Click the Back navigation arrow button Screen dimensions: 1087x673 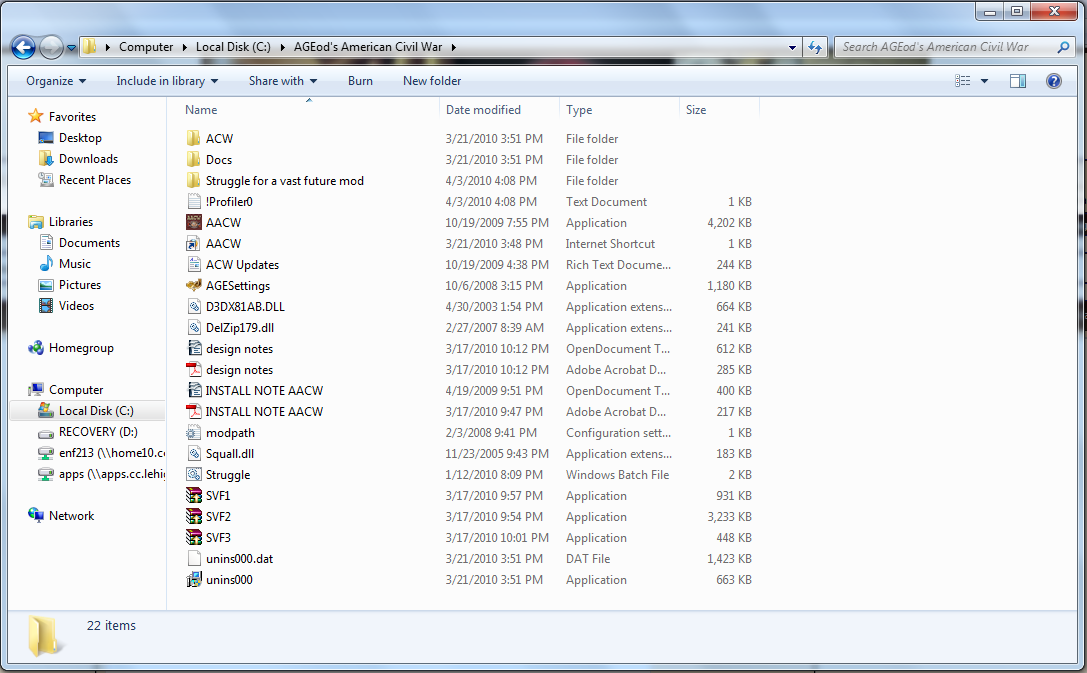coord(23,47)
